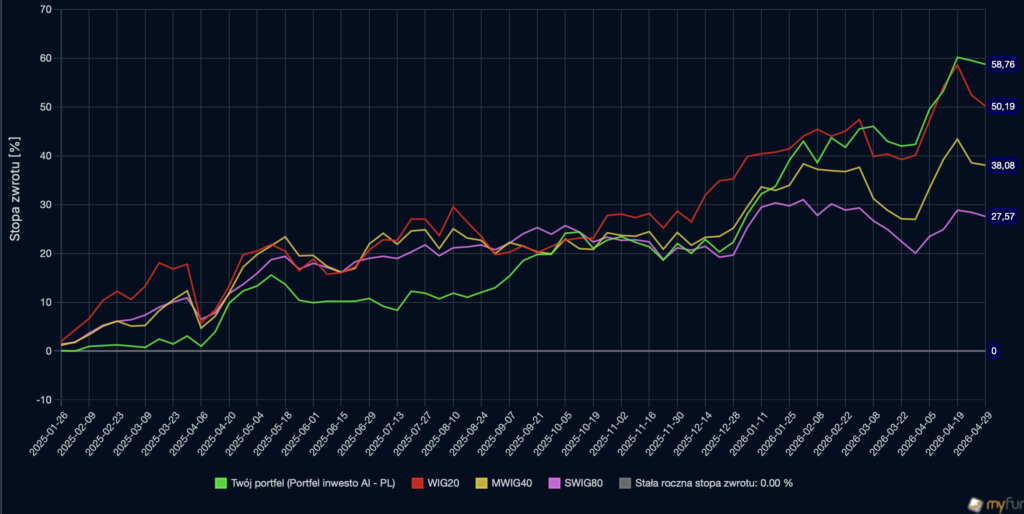Toggle the red WIG20 legend swatch

[416, 483]
